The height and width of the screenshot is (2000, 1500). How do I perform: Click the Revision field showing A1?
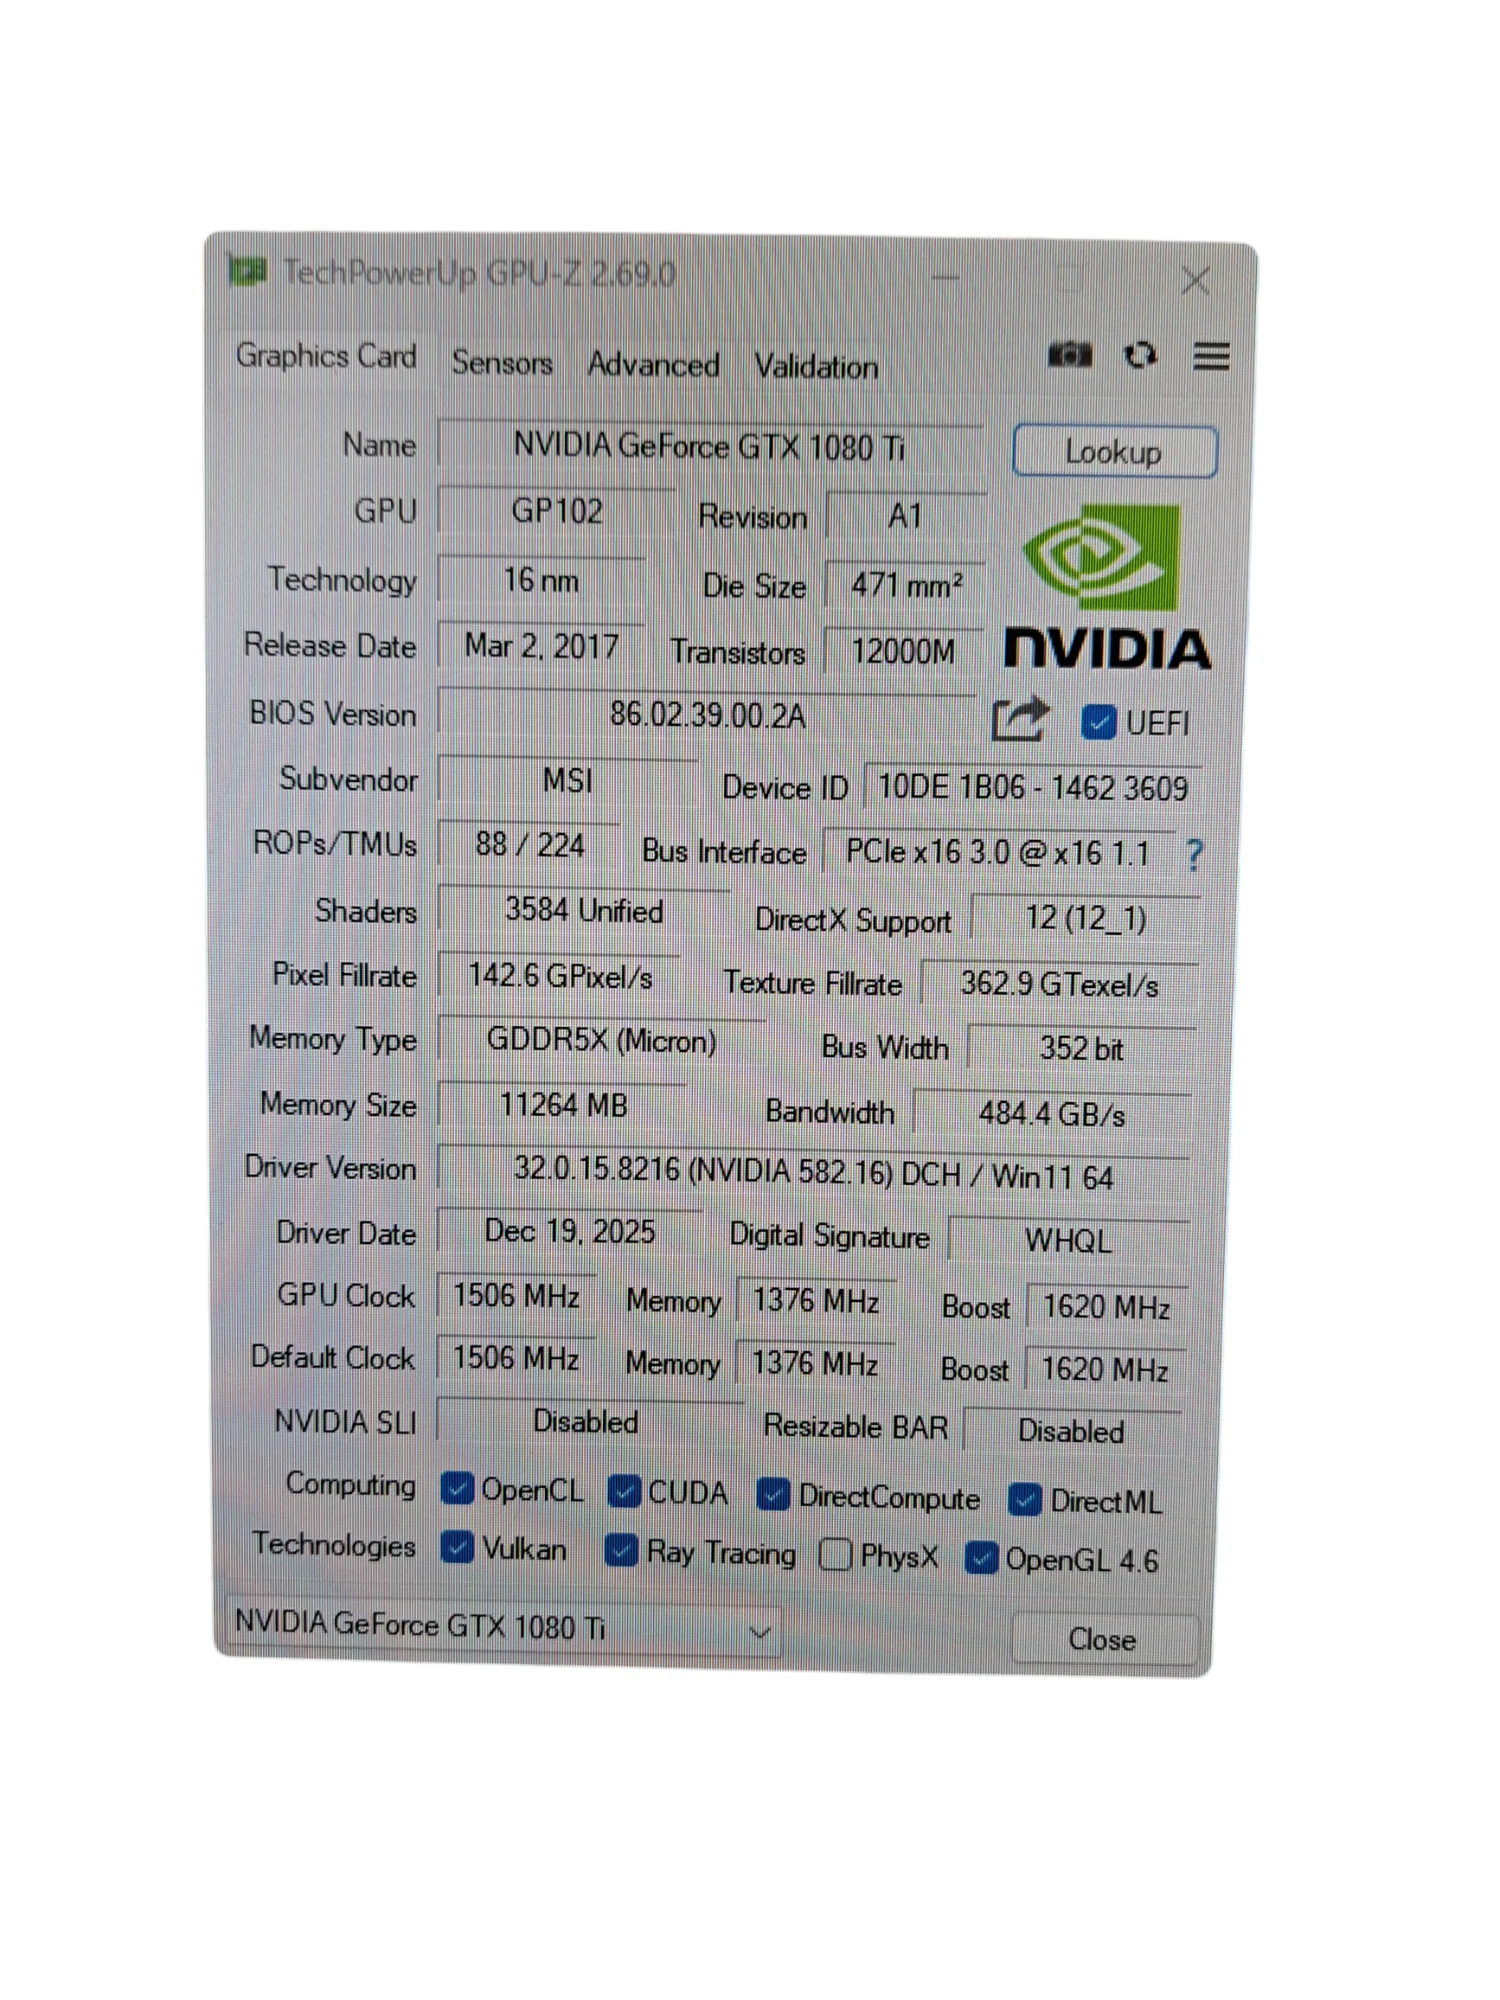pos(906,516)
